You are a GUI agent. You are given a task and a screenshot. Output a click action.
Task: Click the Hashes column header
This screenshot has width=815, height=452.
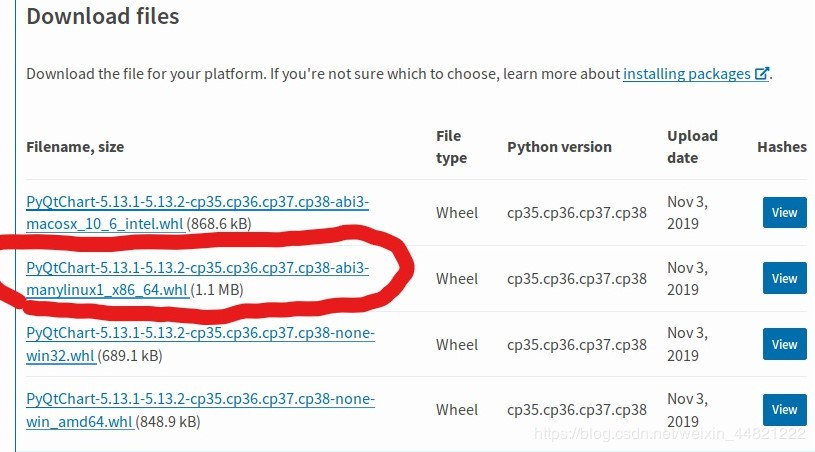[x=782, y=147]
